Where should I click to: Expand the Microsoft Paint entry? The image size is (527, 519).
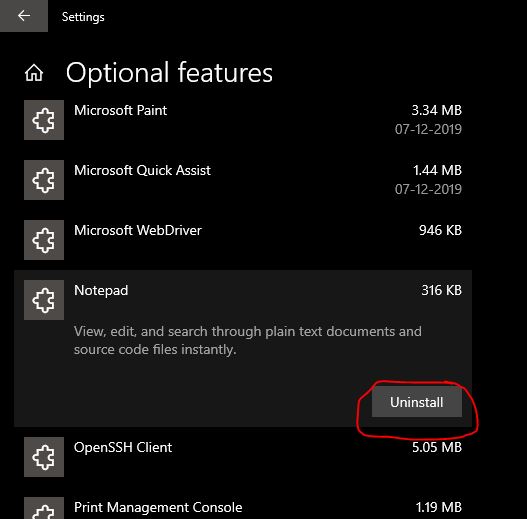pos(243,120)
